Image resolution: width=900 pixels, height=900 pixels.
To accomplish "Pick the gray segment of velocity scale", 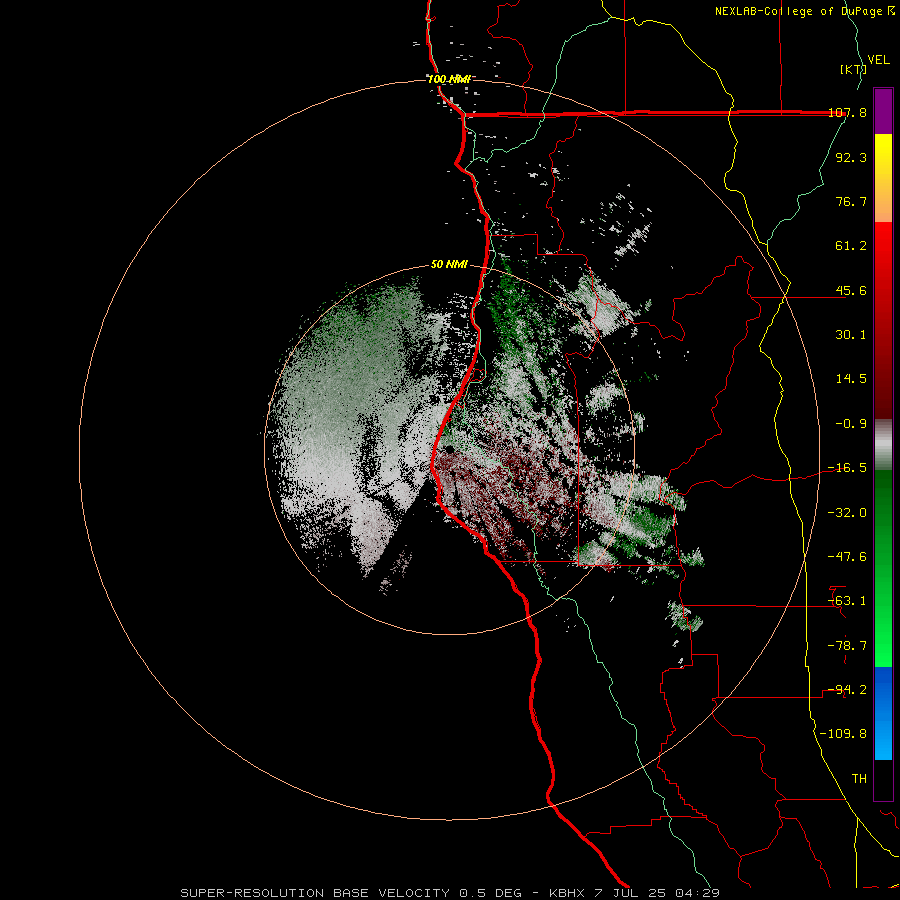I will (883, 445).
